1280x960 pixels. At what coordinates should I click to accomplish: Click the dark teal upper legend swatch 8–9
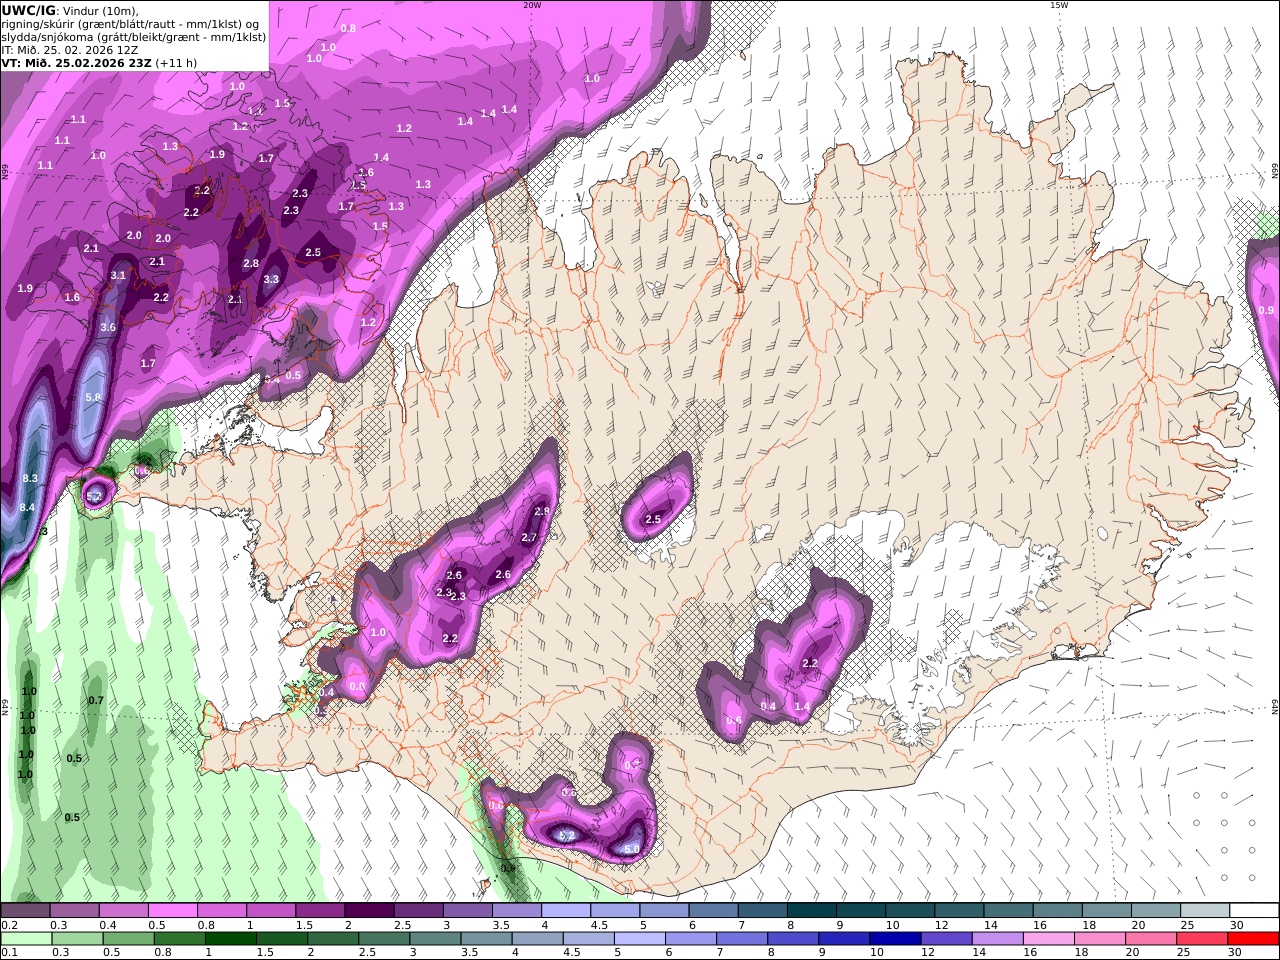tap(811, 911)
